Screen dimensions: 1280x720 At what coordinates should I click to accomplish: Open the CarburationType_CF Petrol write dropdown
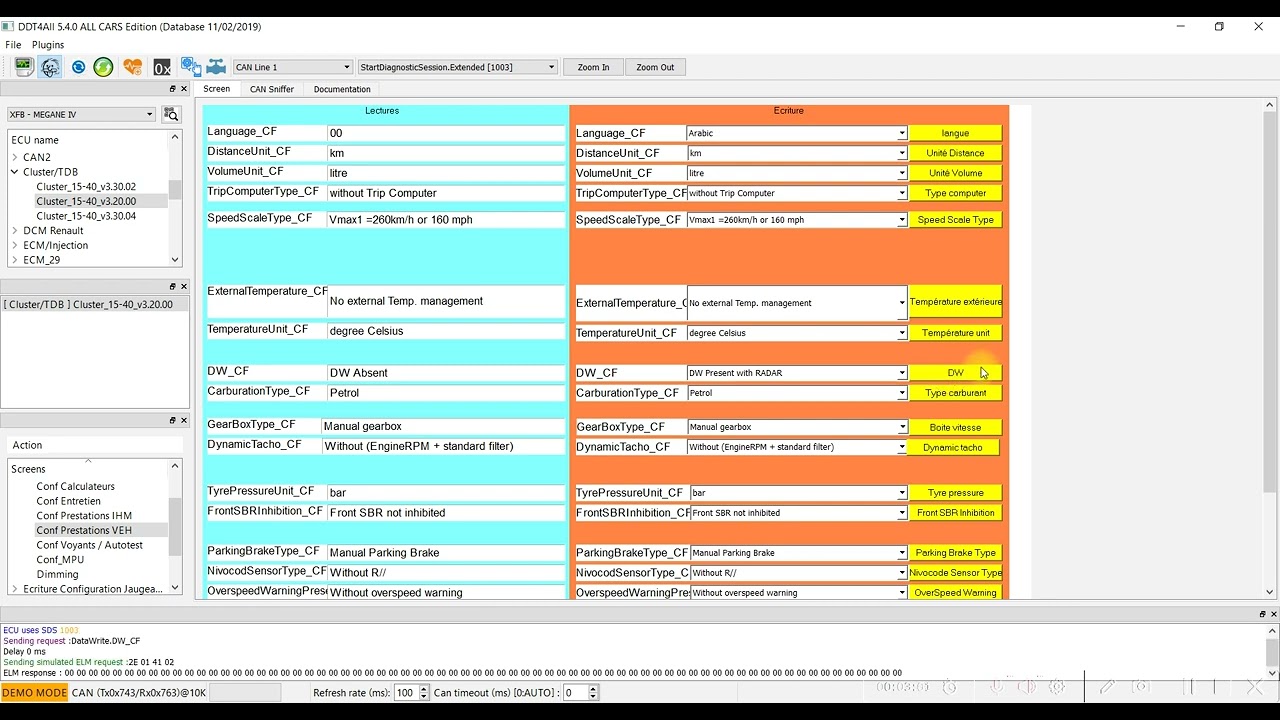click(796, 393)
